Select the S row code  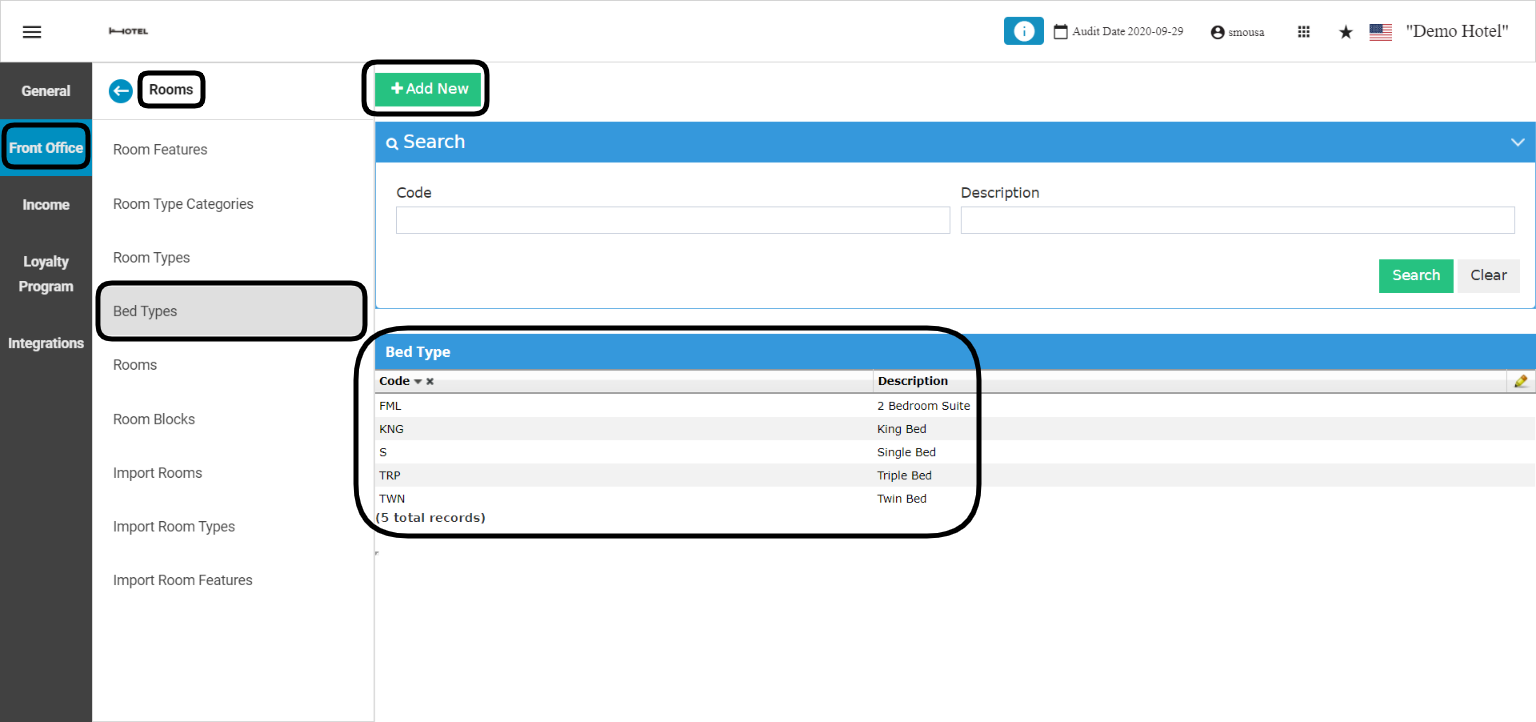(x=383, y=452)
